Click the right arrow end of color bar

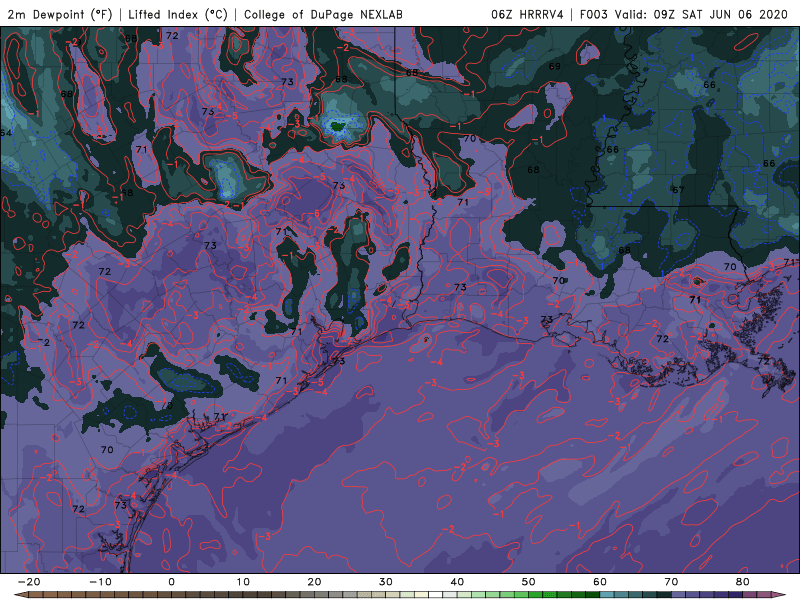point(779,594)
